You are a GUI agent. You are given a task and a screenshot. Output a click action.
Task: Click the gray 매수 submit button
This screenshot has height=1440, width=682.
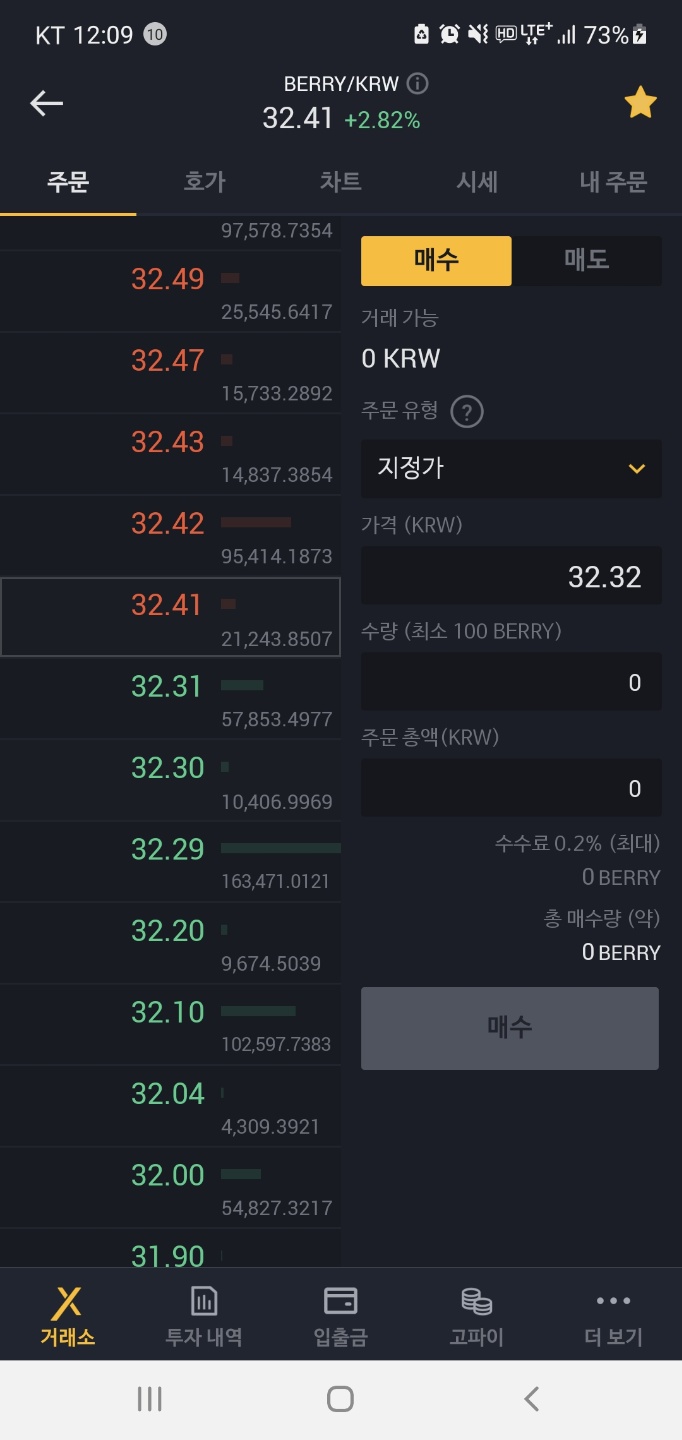click(x=510, y=1028)
